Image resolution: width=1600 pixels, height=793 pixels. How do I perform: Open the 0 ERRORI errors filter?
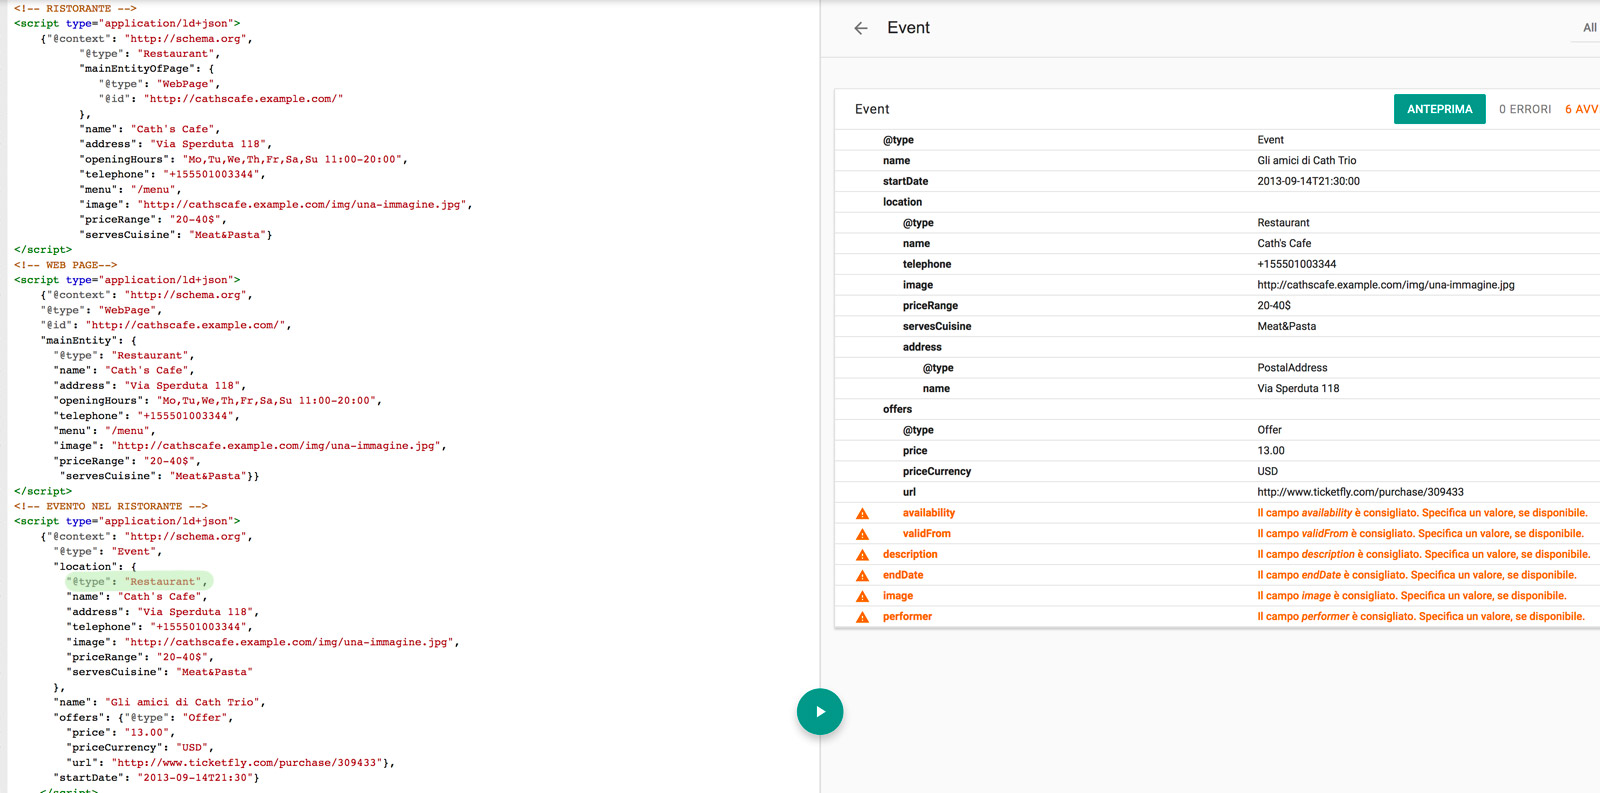coord(1525,109)
